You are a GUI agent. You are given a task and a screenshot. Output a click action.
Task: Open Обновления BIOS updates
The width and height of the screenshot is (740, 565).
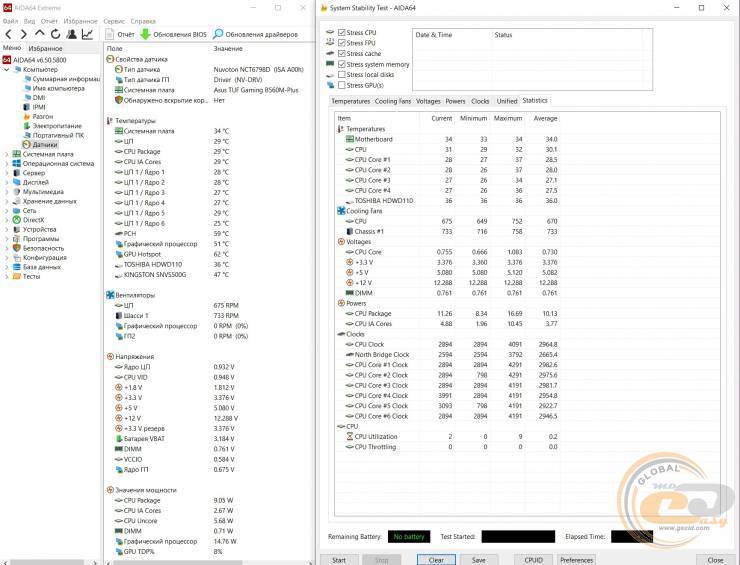[174, 34]
